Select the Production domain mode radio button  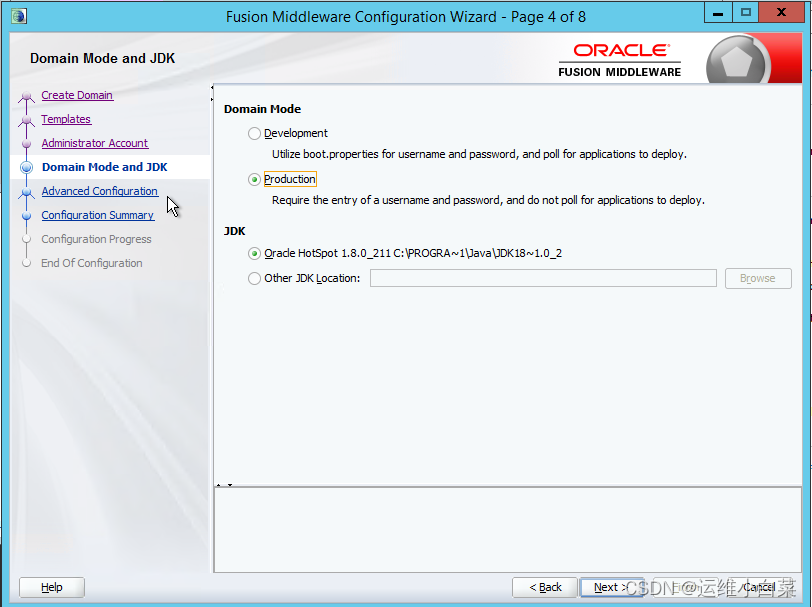[254, 180]
